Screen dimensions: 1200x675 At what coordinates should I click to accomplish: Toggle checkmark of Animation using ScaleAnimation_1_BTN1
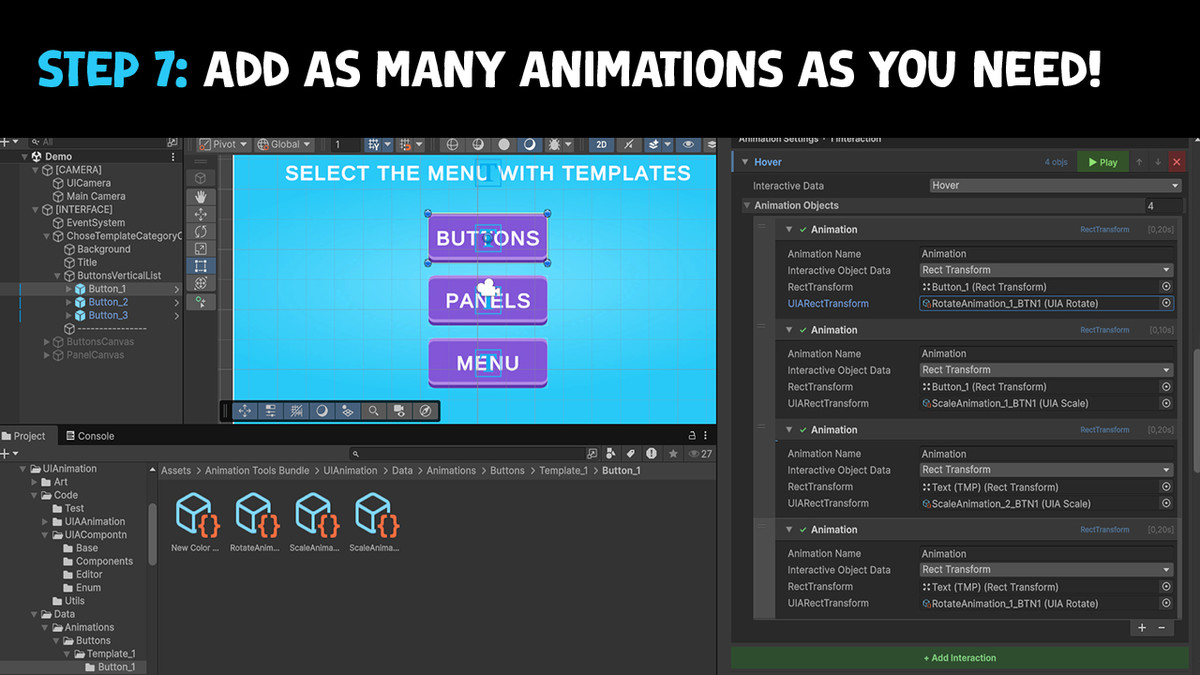pyautogui.click(x=803, y=330)
